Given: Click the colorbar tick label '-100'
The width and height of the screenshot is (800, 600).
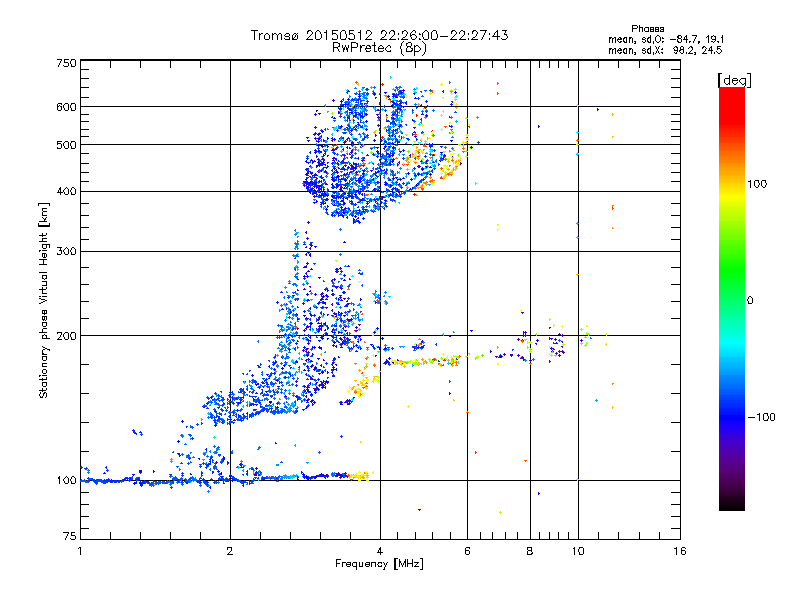Looking at the screenshot, I should 762,417.
